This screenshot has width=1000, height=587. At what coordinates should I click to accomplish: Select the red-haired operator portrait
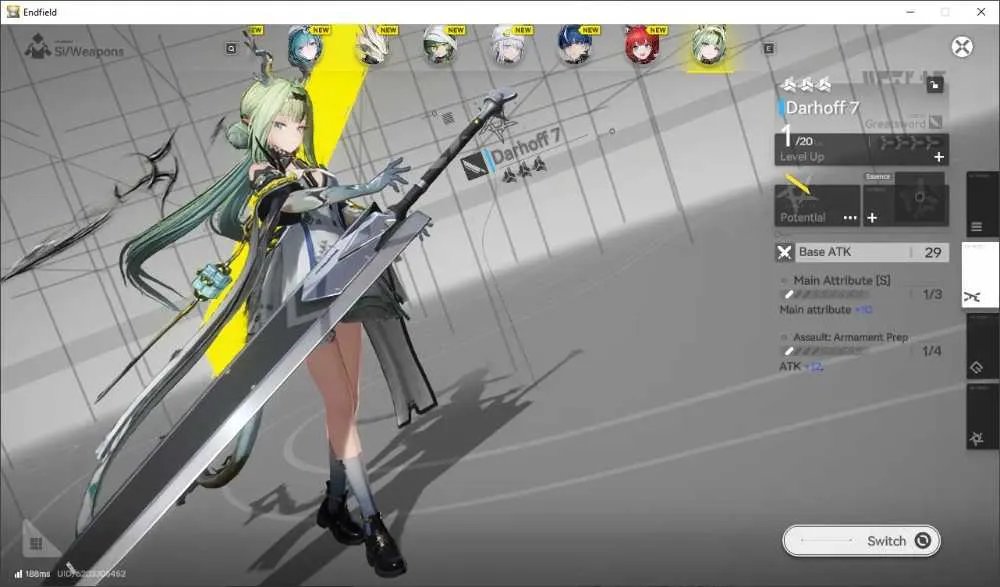pyautogui.click(x=642, y=46)
